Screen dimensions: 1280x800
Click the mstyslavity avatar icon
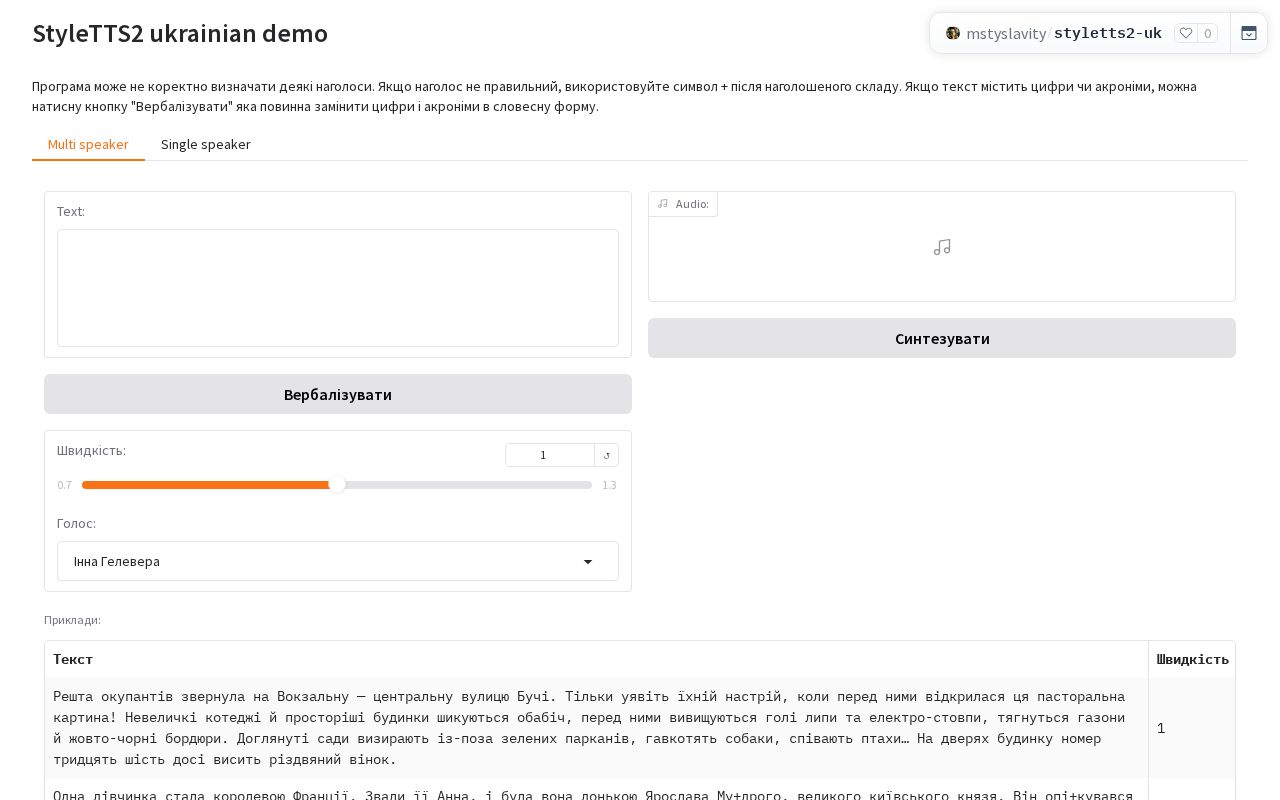(953, 33)
